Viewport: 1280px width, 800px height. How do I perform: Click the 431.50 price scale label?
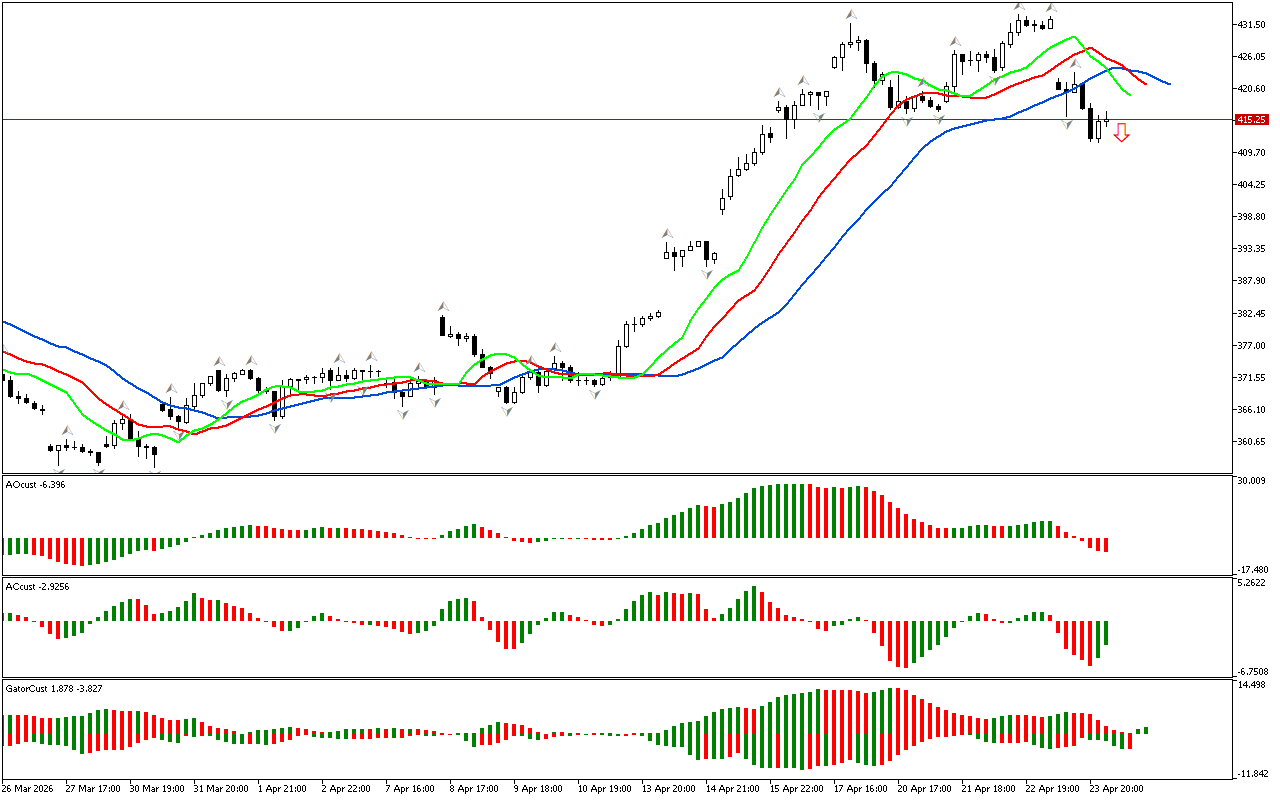point(1252,24)
